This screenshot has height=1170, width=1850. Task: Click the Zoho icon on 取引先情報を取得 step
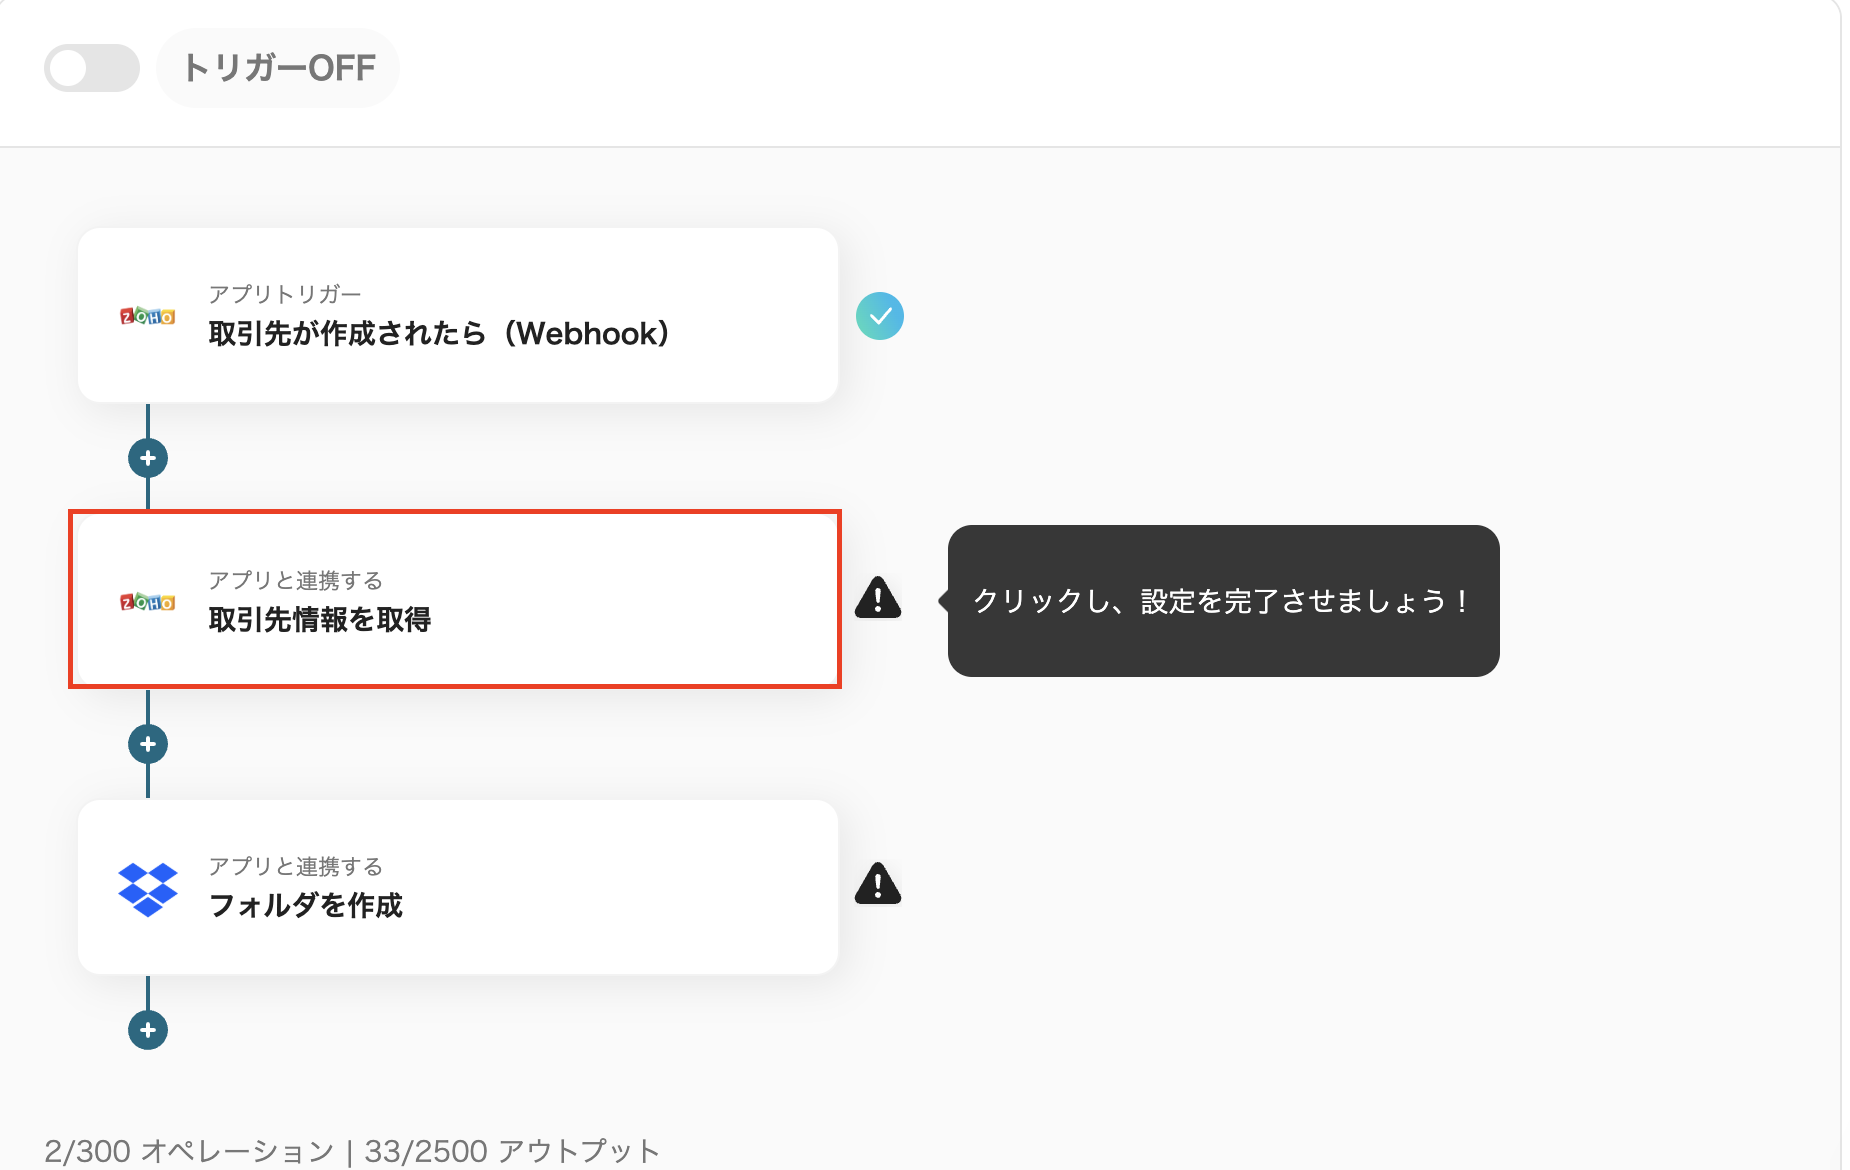point(147,601)
